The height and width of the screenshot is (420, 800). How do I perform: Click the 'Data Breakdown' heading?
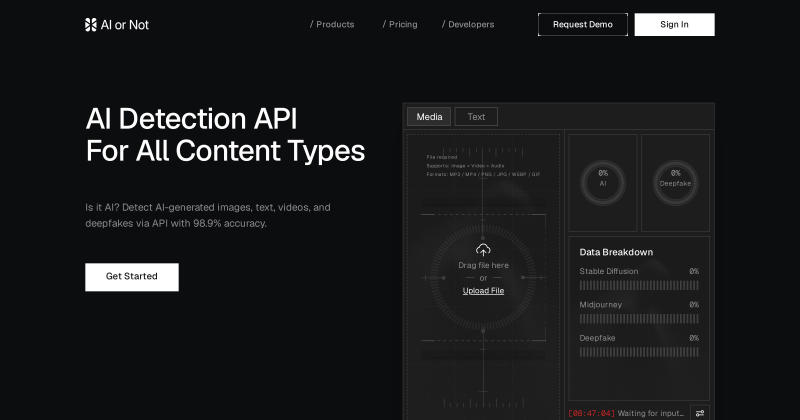(616, 252)
